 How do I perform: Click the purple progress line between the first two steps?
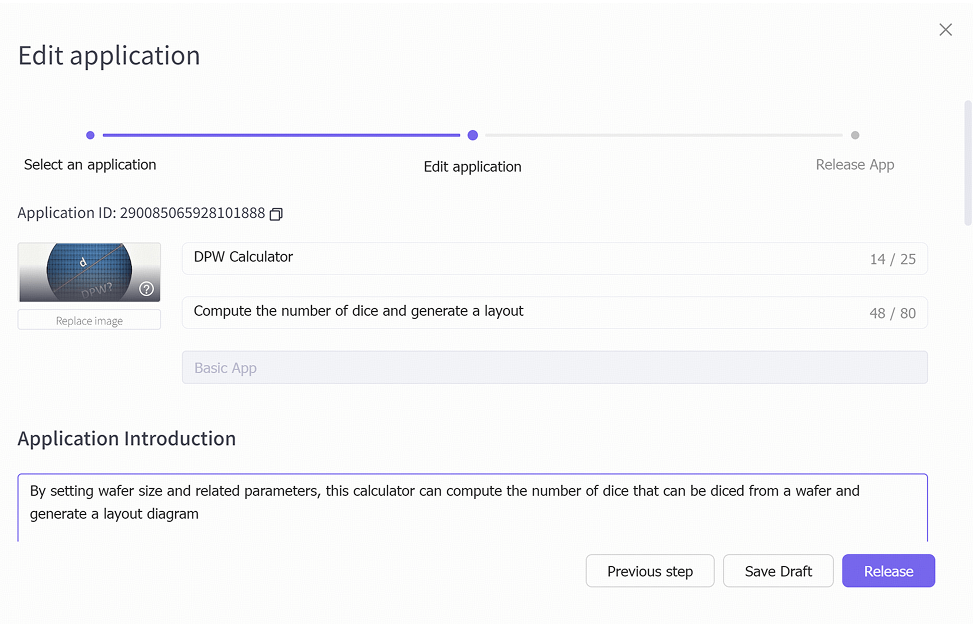point(281,135)
